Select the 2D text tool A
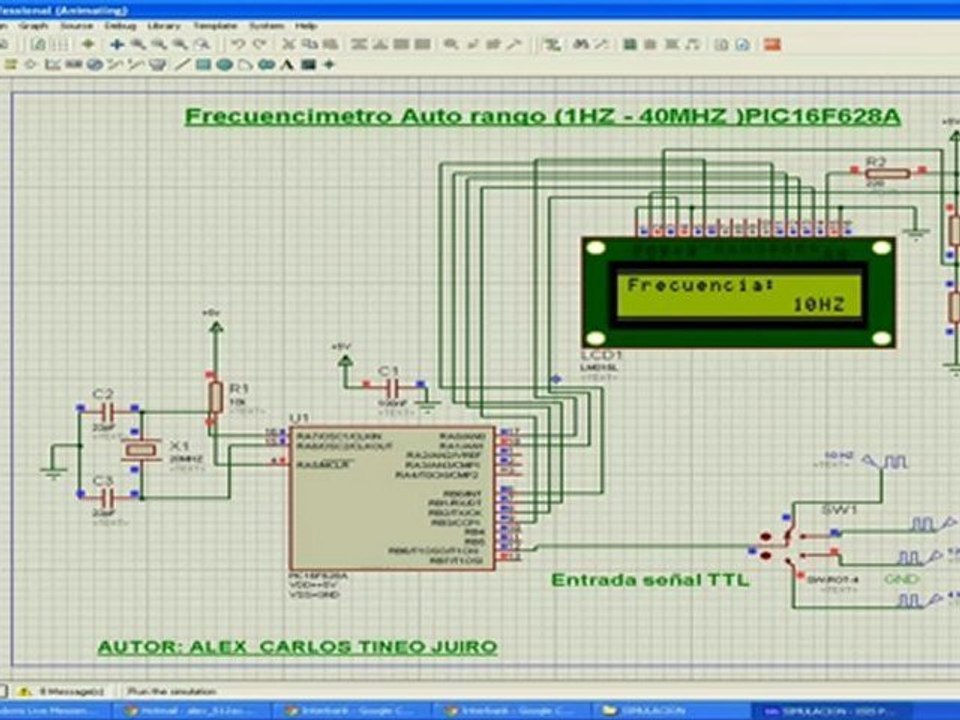This screenshot has width=960, height=720. (287, 64)
